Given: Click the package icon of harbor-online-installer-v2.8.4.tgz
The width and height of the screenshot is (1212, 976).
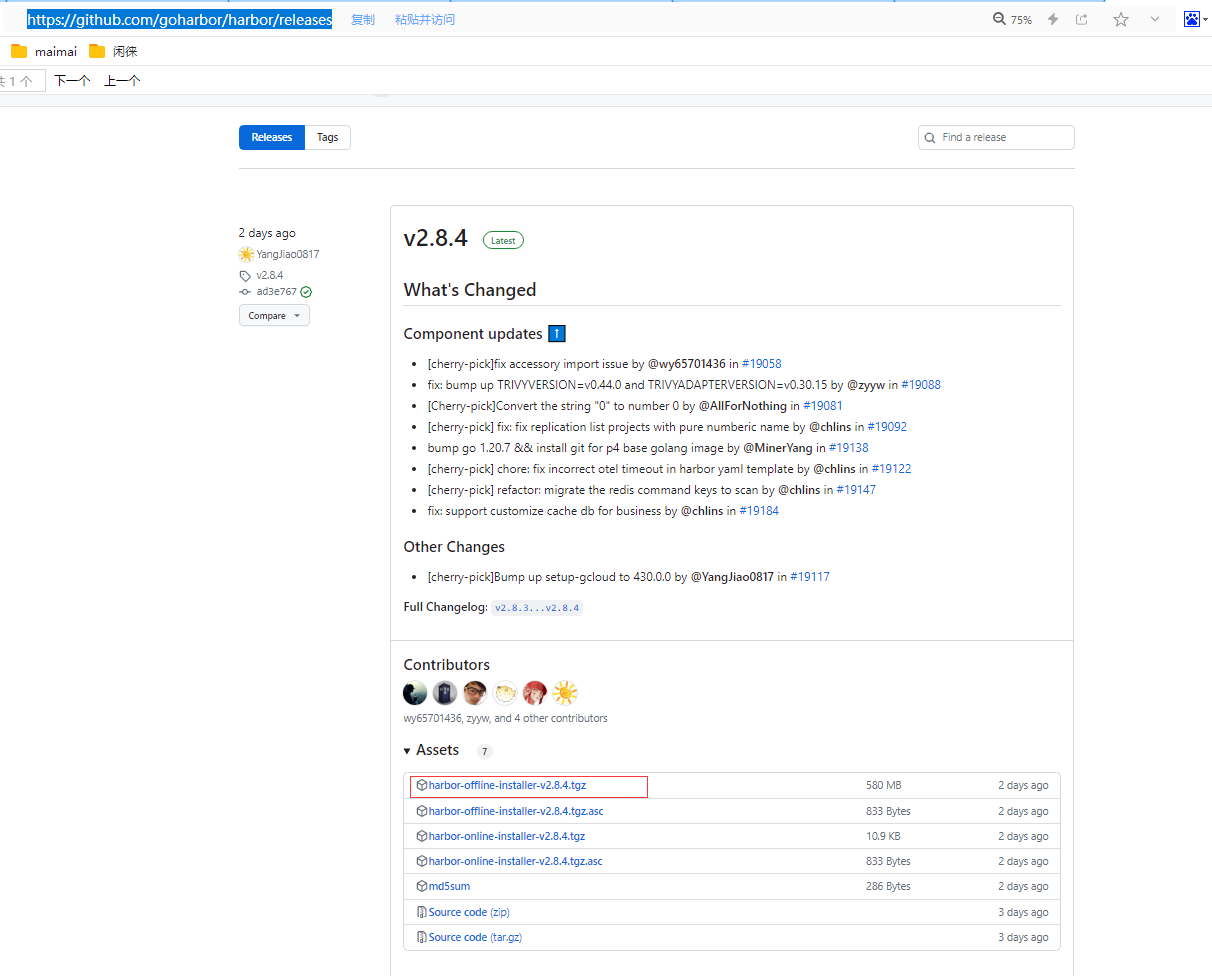Looking at the screenshot, I should click(422, 836).
